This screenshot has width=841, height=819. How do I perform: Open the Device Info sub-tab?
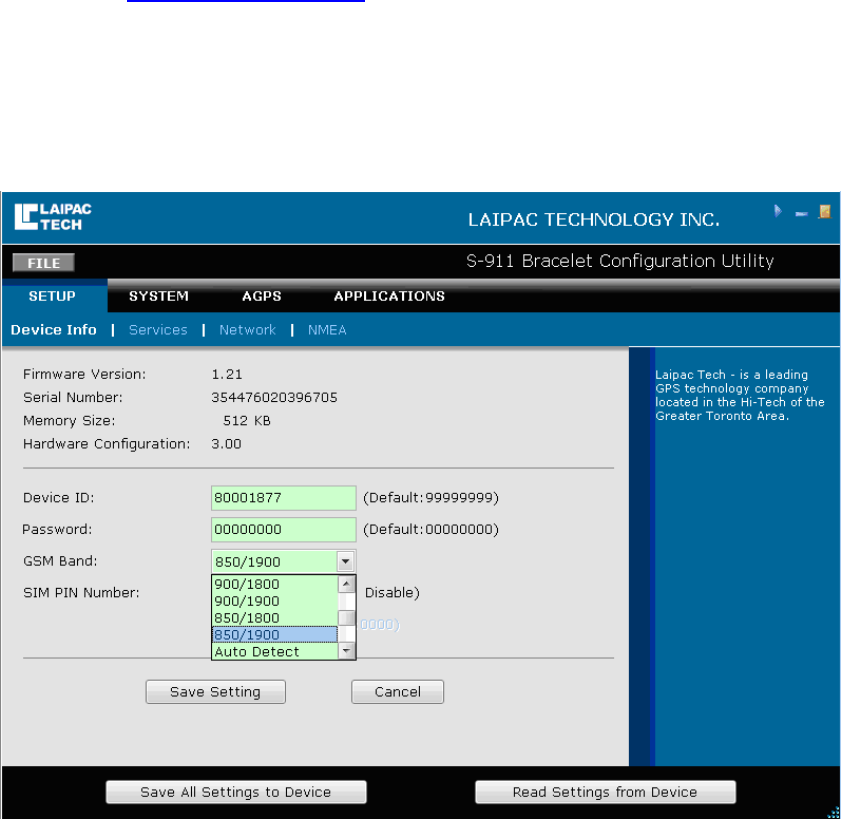tap(54, 330)
